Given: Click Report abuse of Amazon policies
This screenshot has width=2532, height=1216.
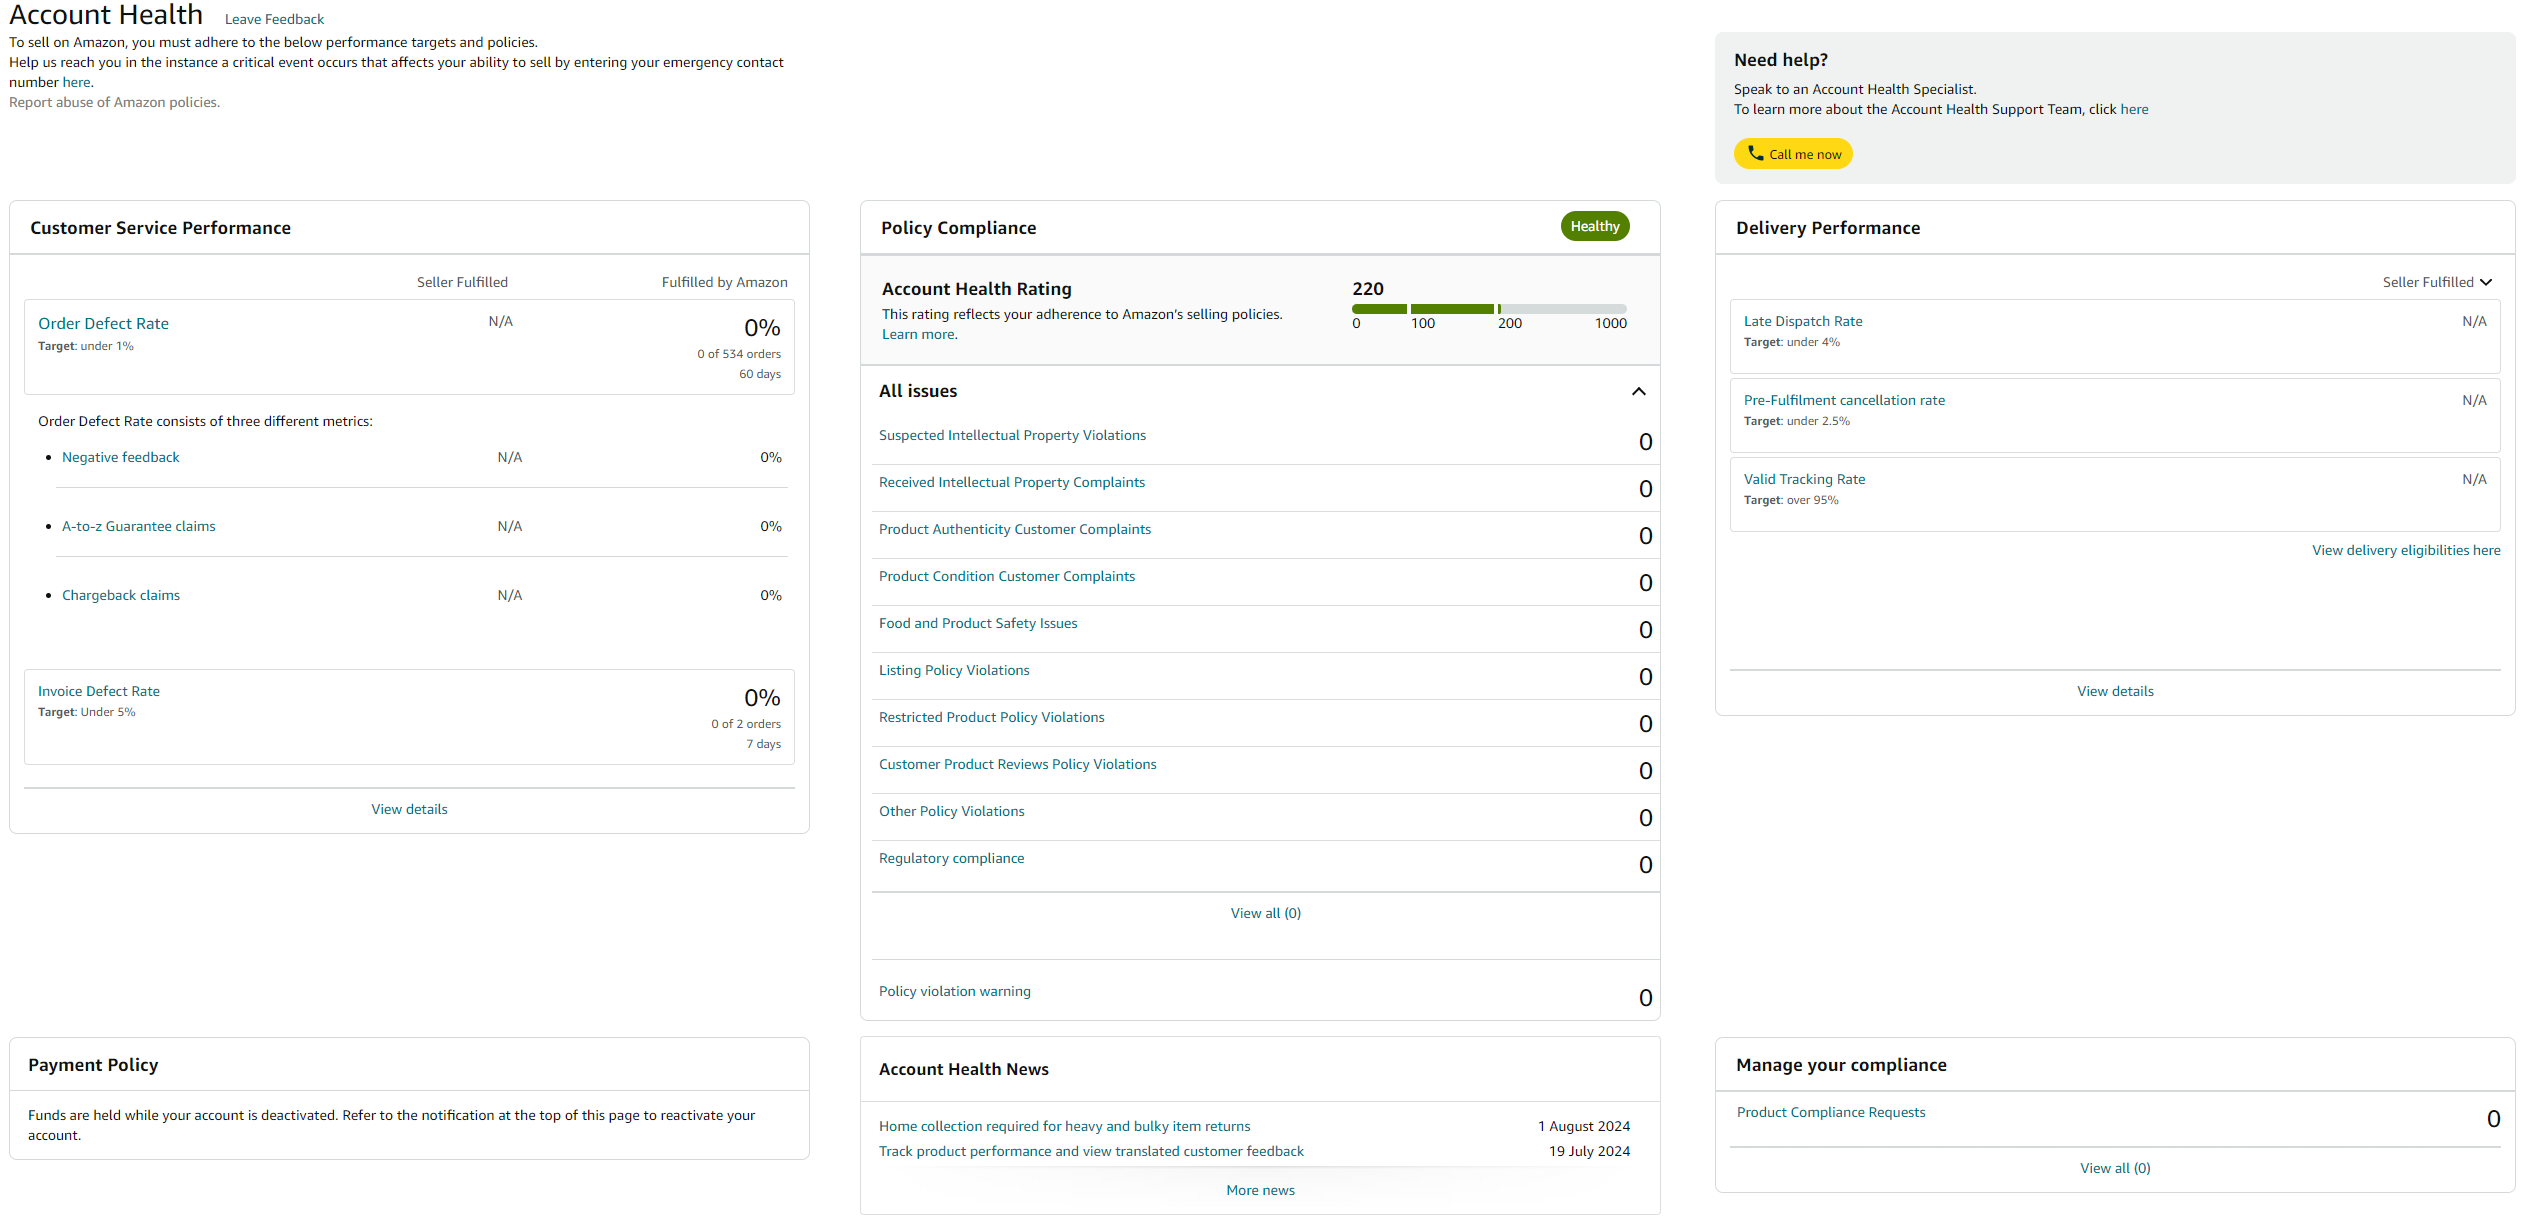Looking at the screenshot, I should 114,102.
